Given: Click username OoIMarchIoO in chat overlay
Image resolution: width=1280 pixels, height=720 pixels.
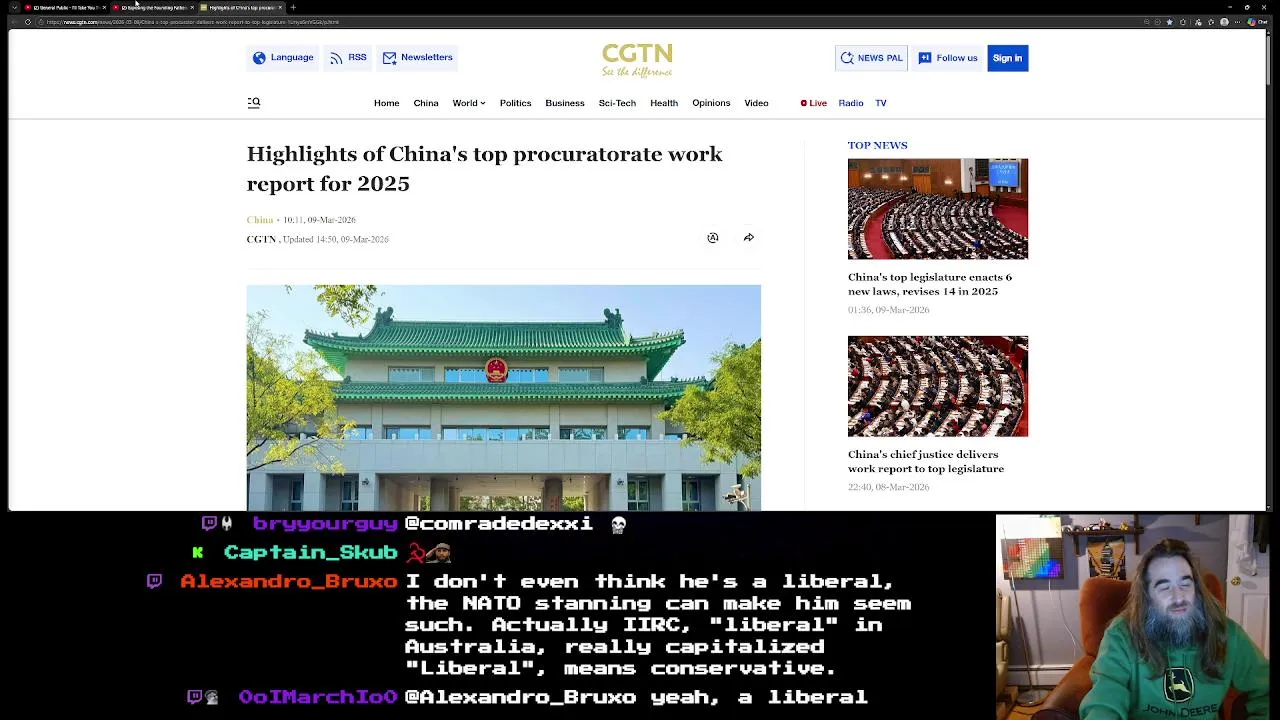Looking at the screenshot, I should 318,697.
